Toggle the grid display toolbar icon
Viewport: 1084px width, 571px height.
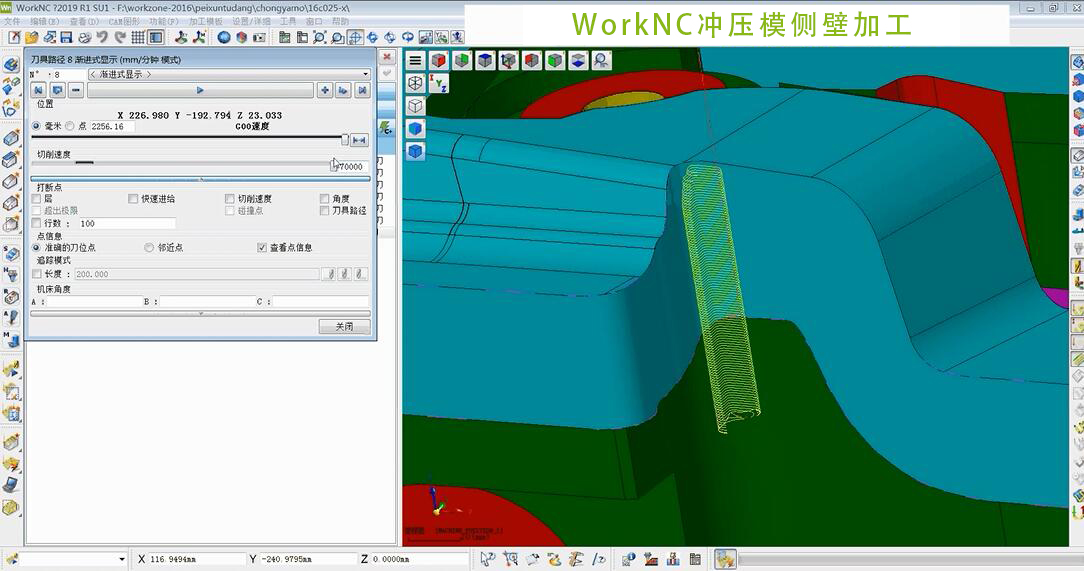pyautogui.click(x=138, y=37)
